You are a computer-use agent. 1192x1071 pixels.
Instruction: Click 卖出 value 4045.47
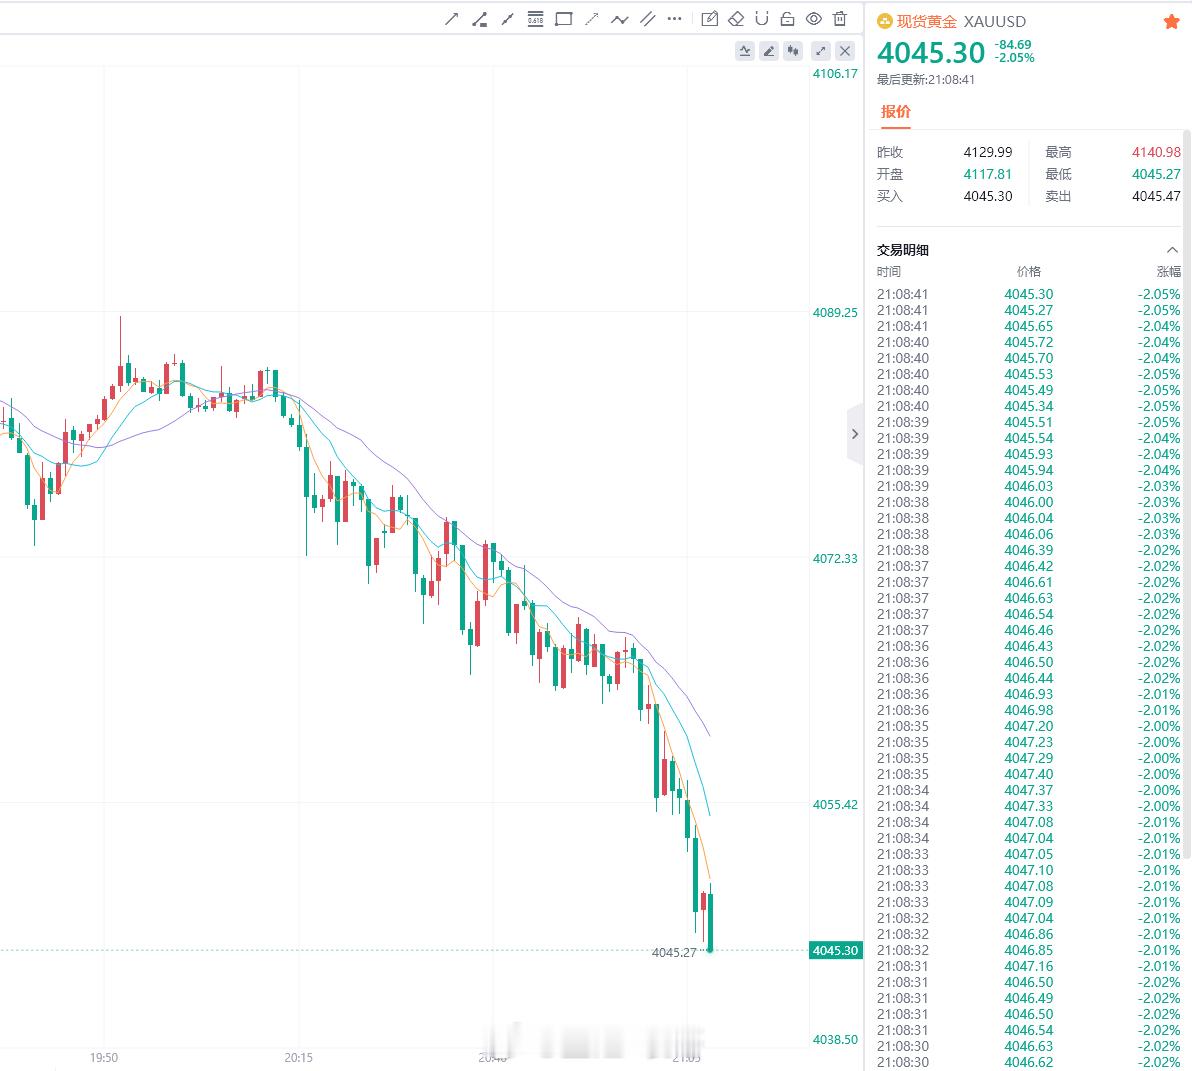click(x=1156, y=196)
